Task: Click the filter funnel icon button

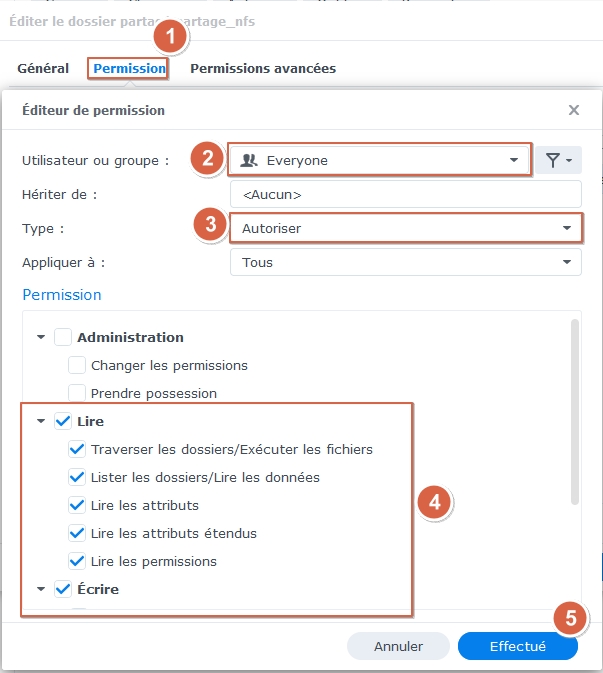Action: pos(558,160)
